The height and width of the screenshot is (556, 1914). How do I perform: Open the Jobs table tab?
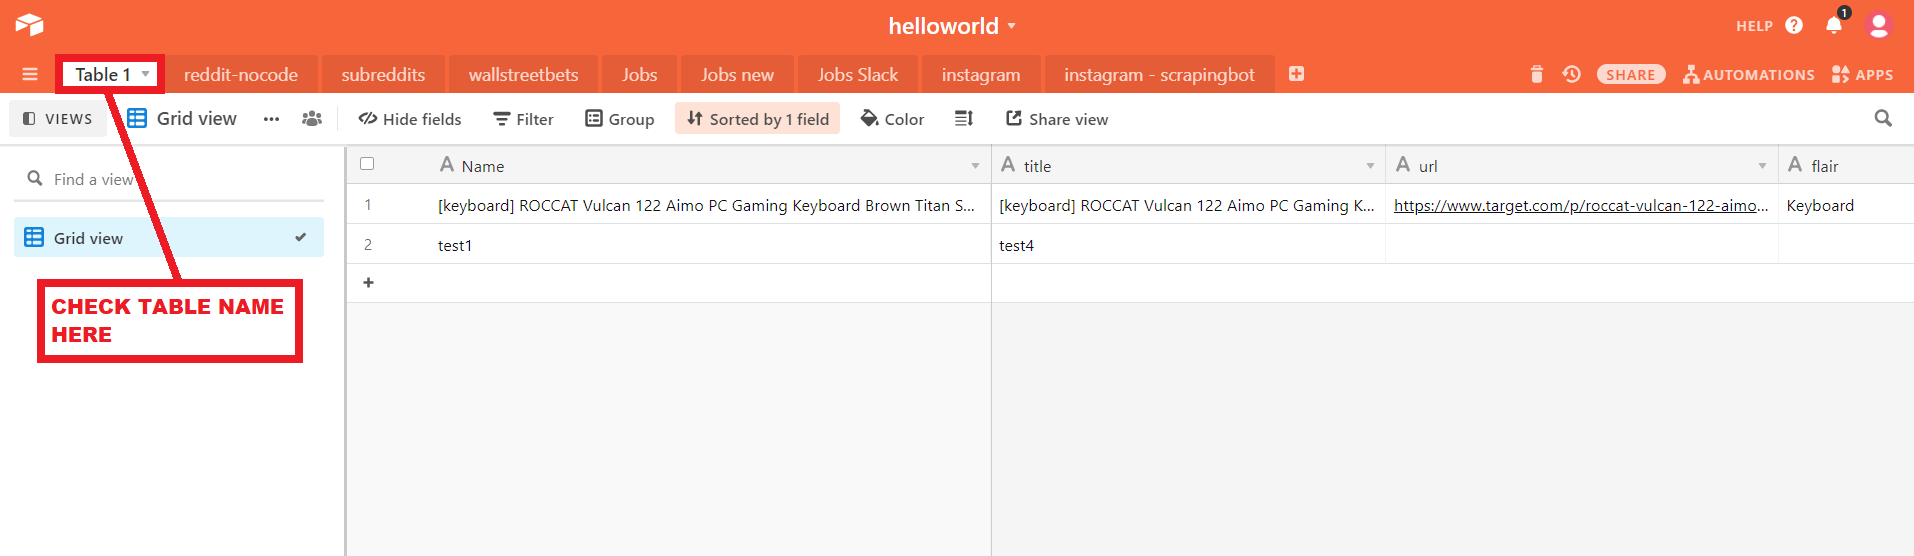coord(639,75)
